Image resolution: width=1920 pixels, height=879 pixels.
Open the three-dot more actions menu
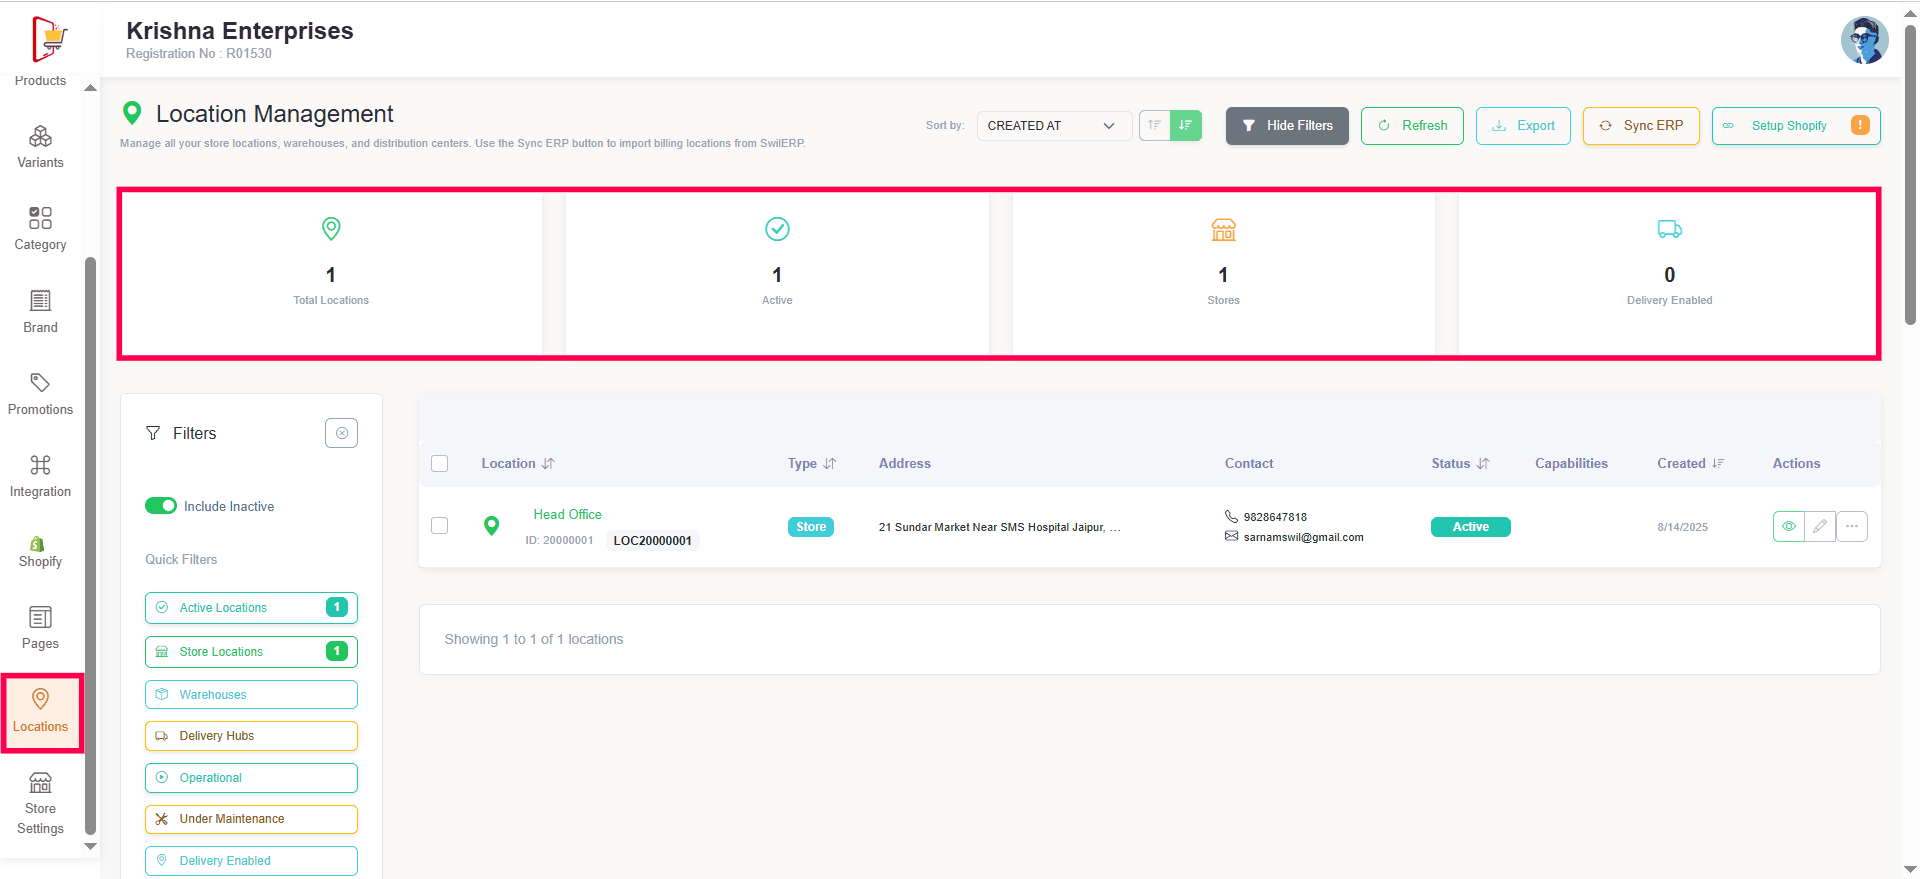click(x=1852, y=526)
